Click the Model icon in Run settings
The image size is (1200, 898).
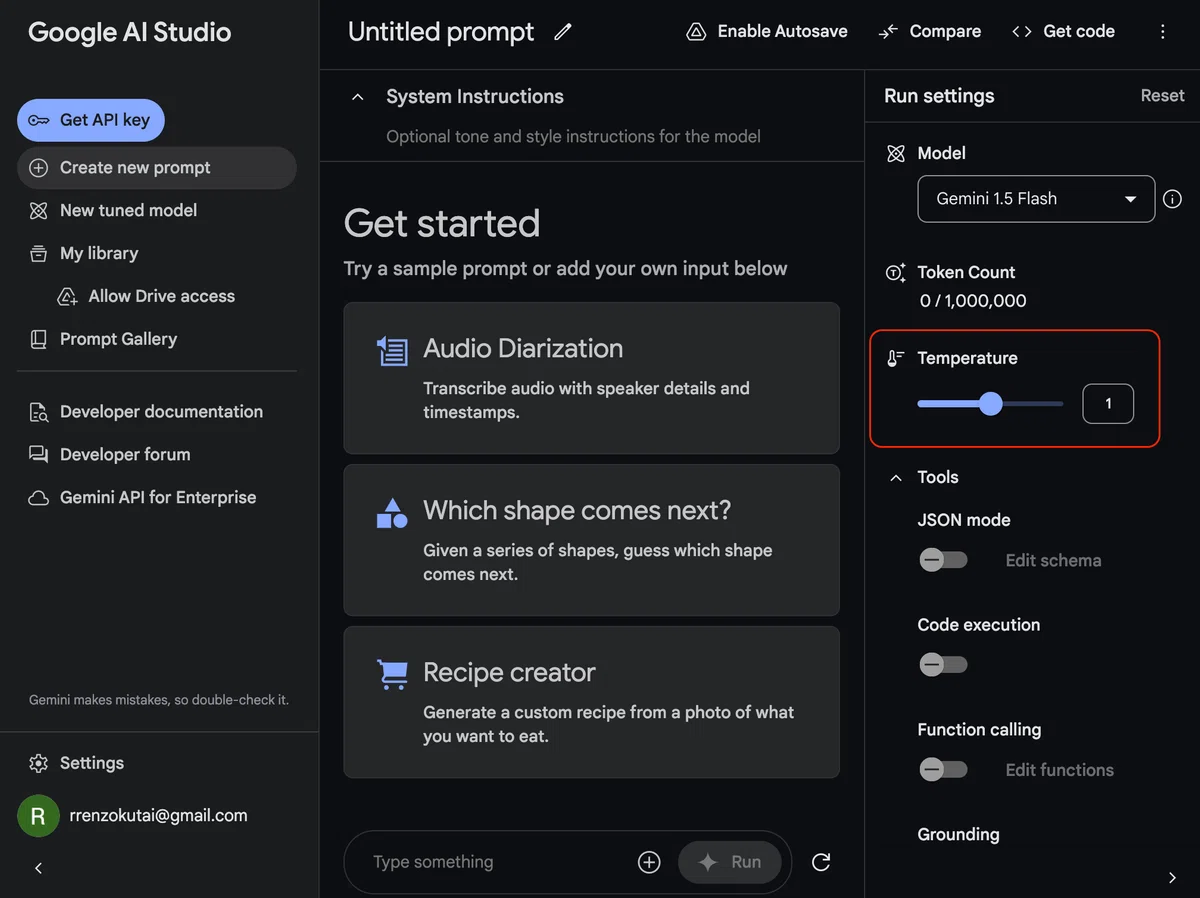point(896,154)
